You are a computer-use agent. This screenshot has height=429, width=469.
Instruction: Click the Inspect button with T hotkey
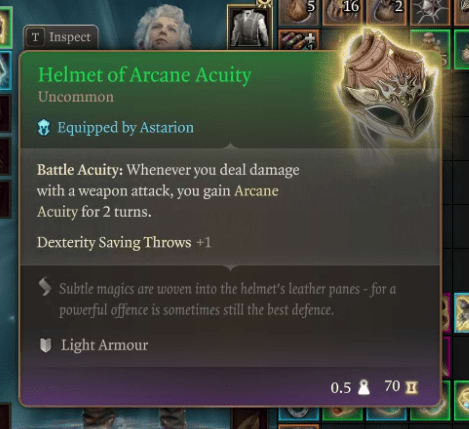tap(61, 37)
